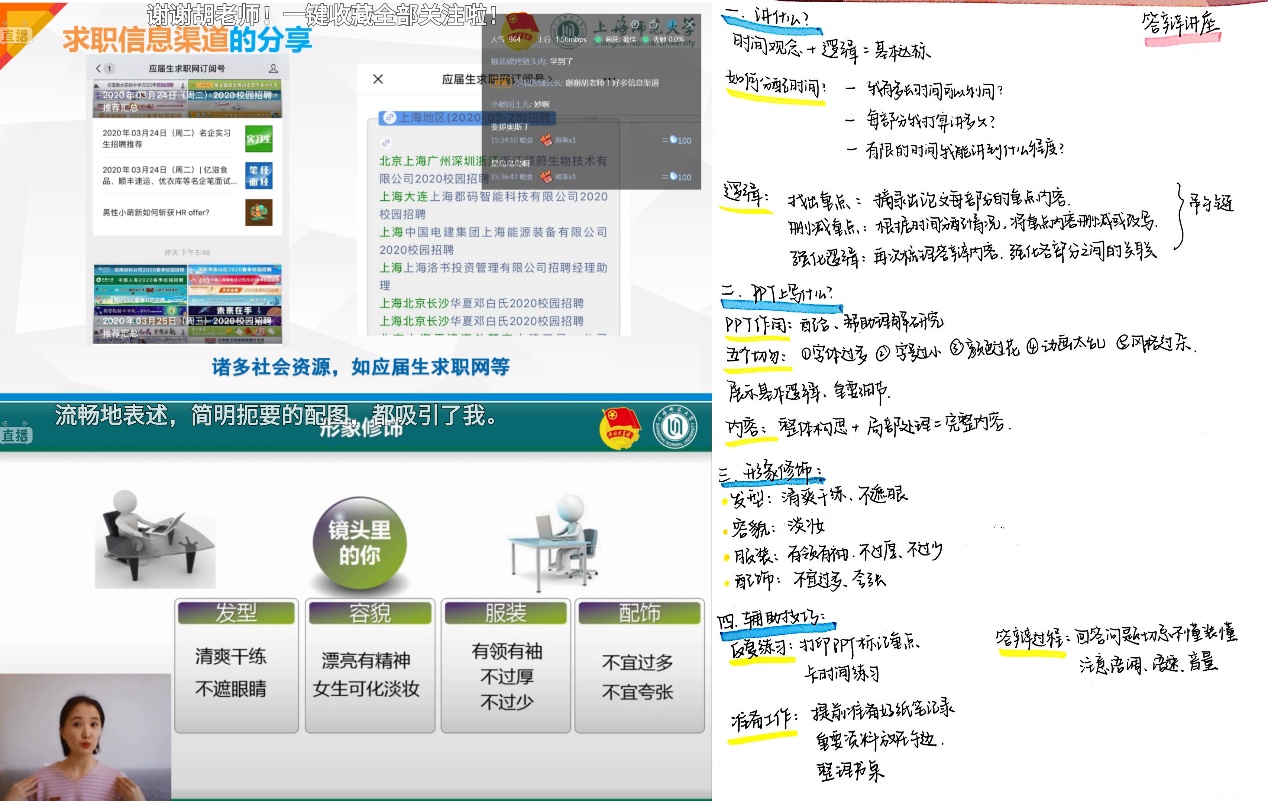This screenshot has width=1268, height=801.
Task: Click the 直播 badge on top slide
Action: coord(15,35)
